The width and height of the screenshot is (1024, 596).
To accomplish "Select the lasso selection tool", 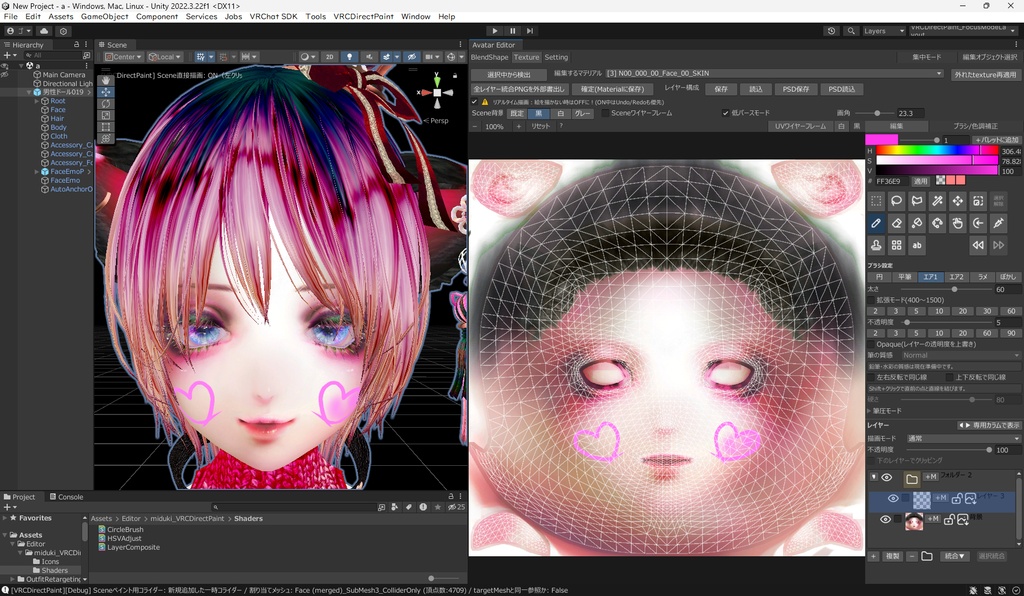I will coord(896,201).
